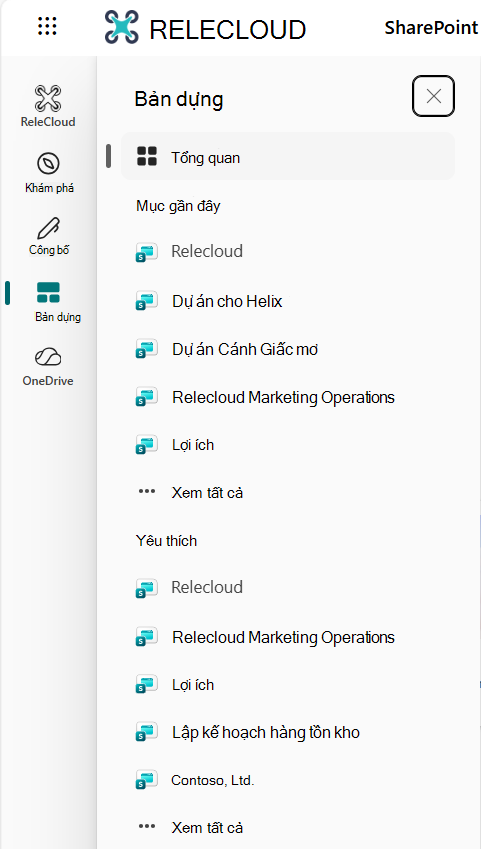
Task: Close the Bản dựng panel
Action: (433, 96)
